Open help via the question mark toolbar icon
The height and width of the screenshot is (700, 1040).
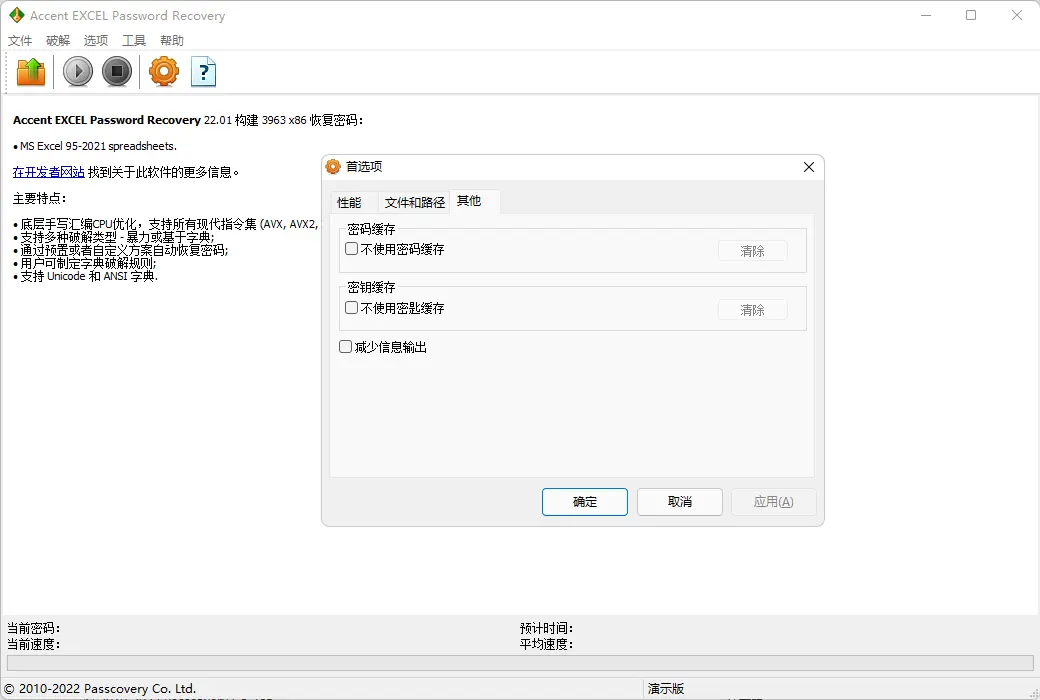[204, 72]
